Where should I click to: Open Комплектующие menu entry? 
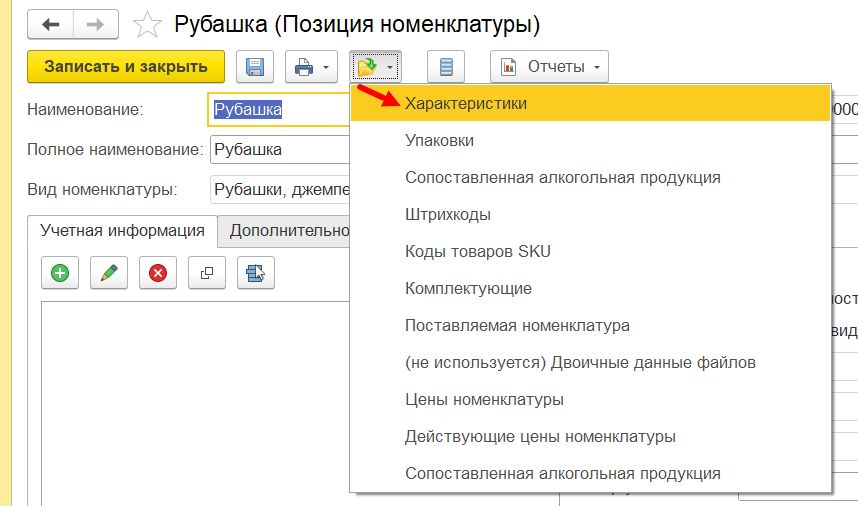pos(591,288)
